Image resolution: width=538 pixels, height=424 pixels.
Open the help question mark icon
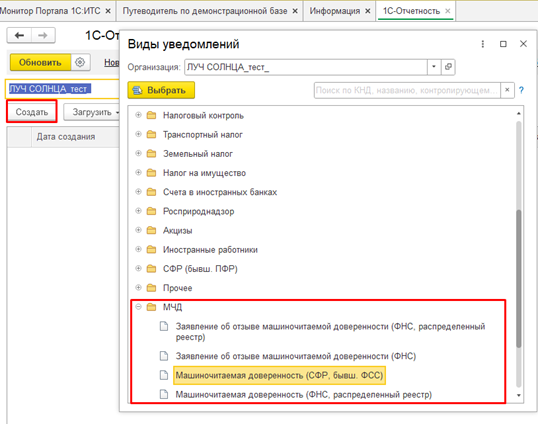521,90
